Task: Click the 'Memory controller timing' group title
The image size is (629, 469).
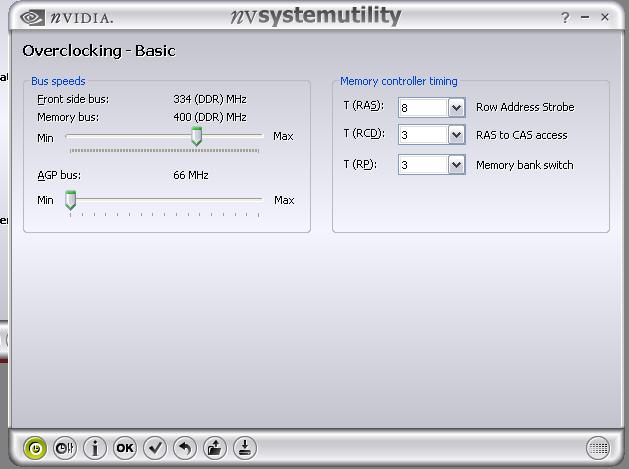Action: click(x=399, y=81)
